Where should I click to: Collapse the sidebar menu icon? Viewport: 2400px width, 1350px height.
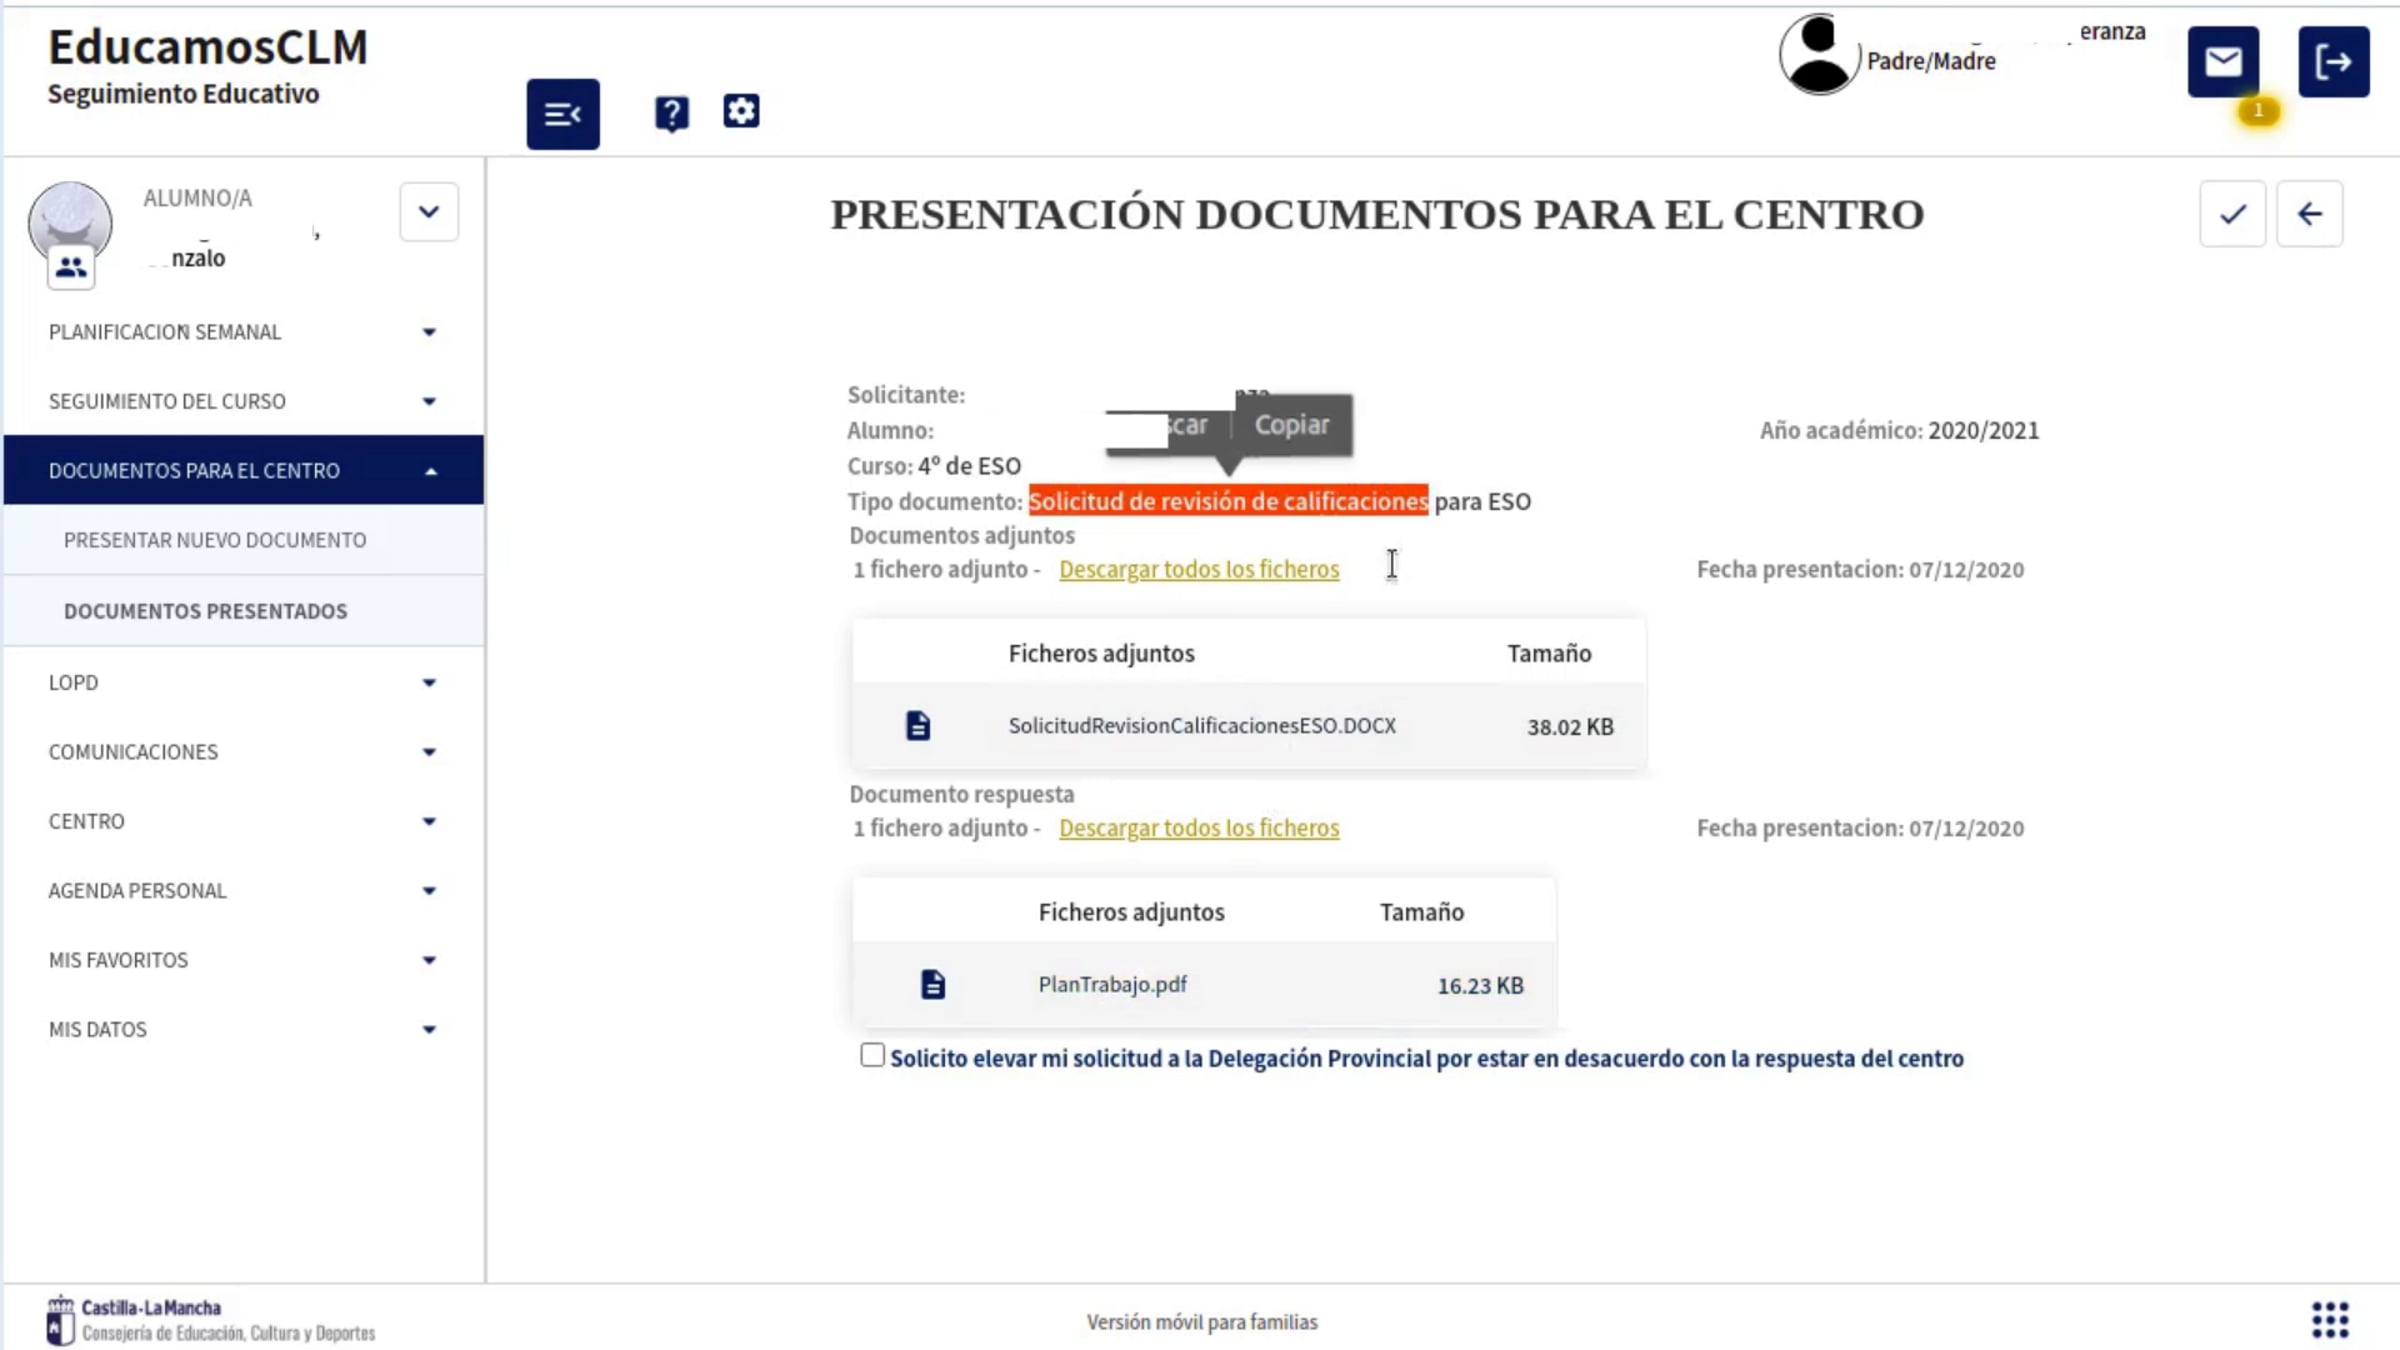(x=563, y=114)
